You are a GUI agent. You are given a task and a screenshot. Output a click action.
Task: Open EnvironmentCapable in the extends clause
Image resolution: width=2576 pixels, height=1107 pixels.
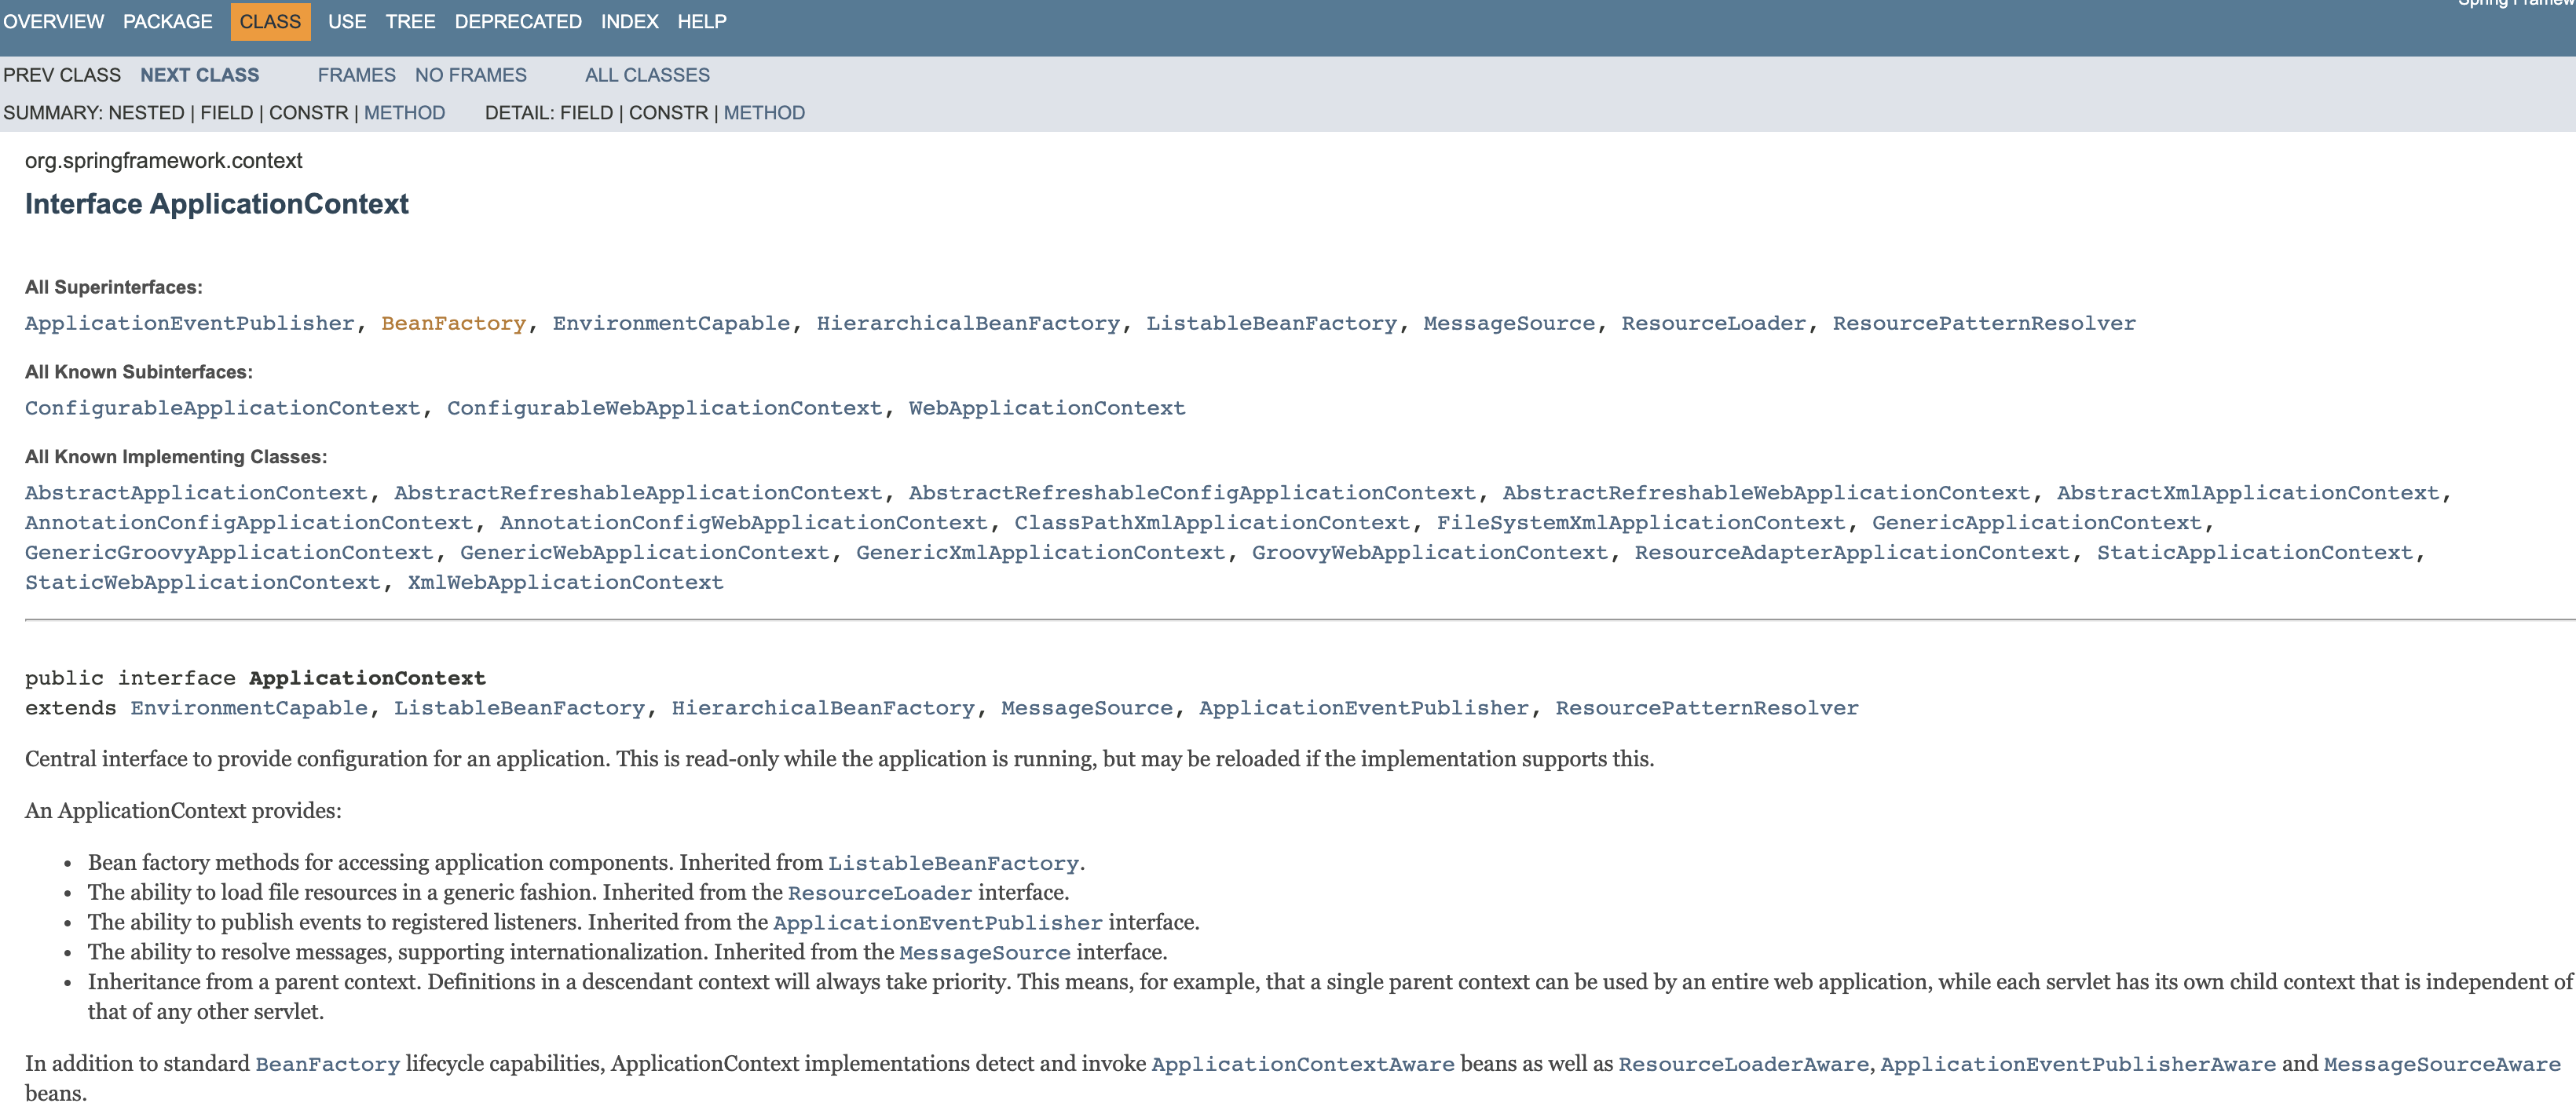pos(249,708)
